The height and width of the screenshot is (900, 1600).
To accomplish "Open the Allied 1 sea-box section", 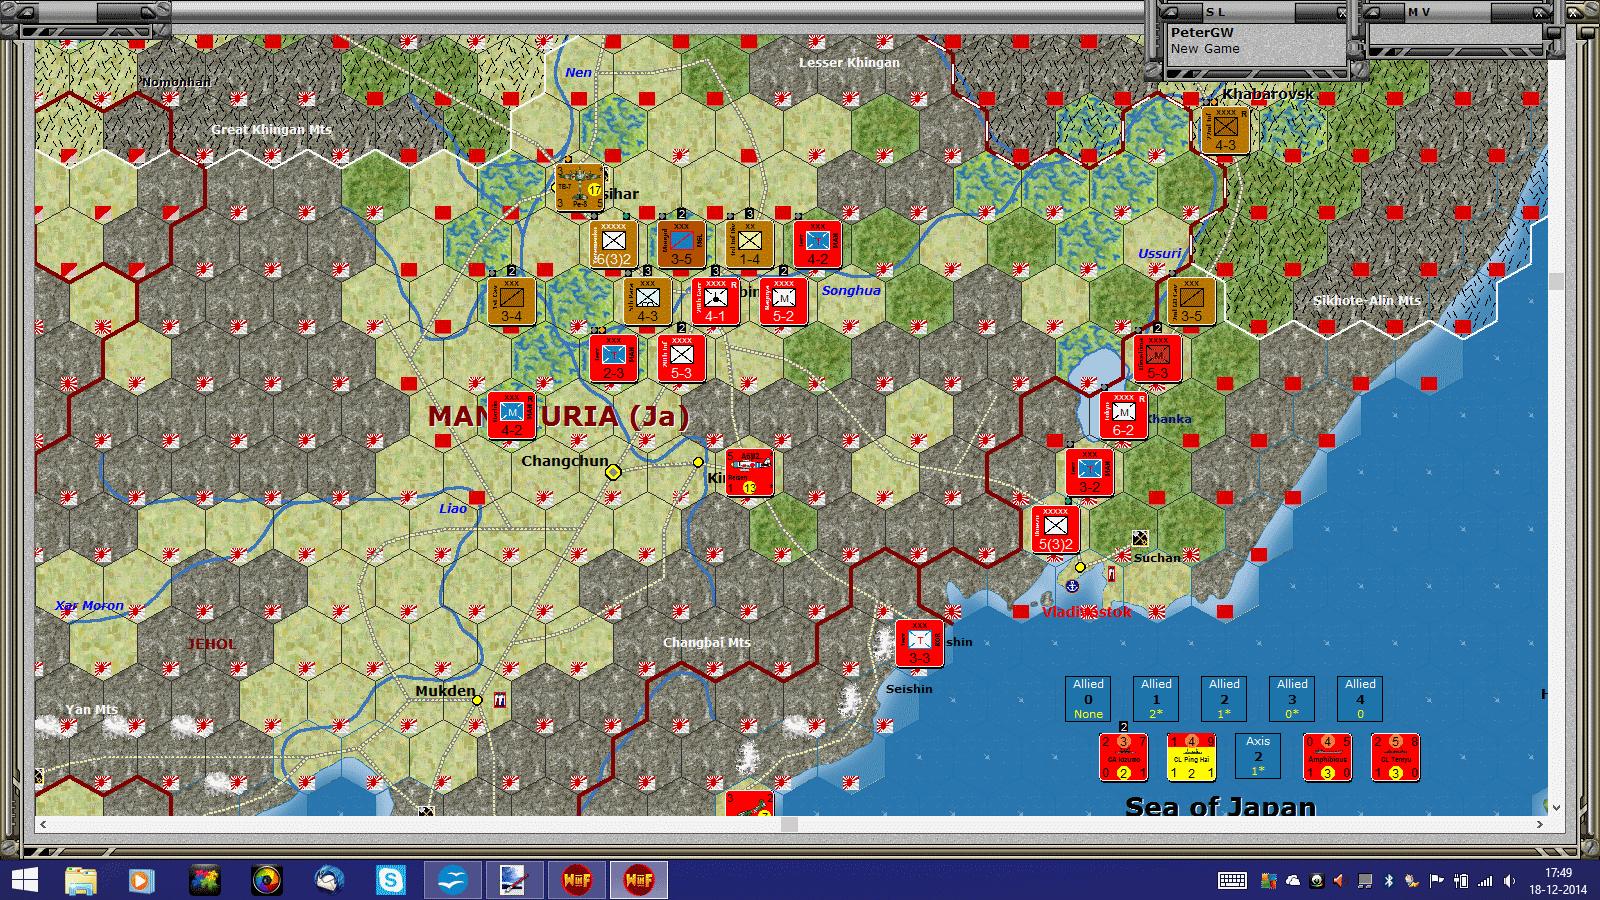I will click(x=1156, y=699).
